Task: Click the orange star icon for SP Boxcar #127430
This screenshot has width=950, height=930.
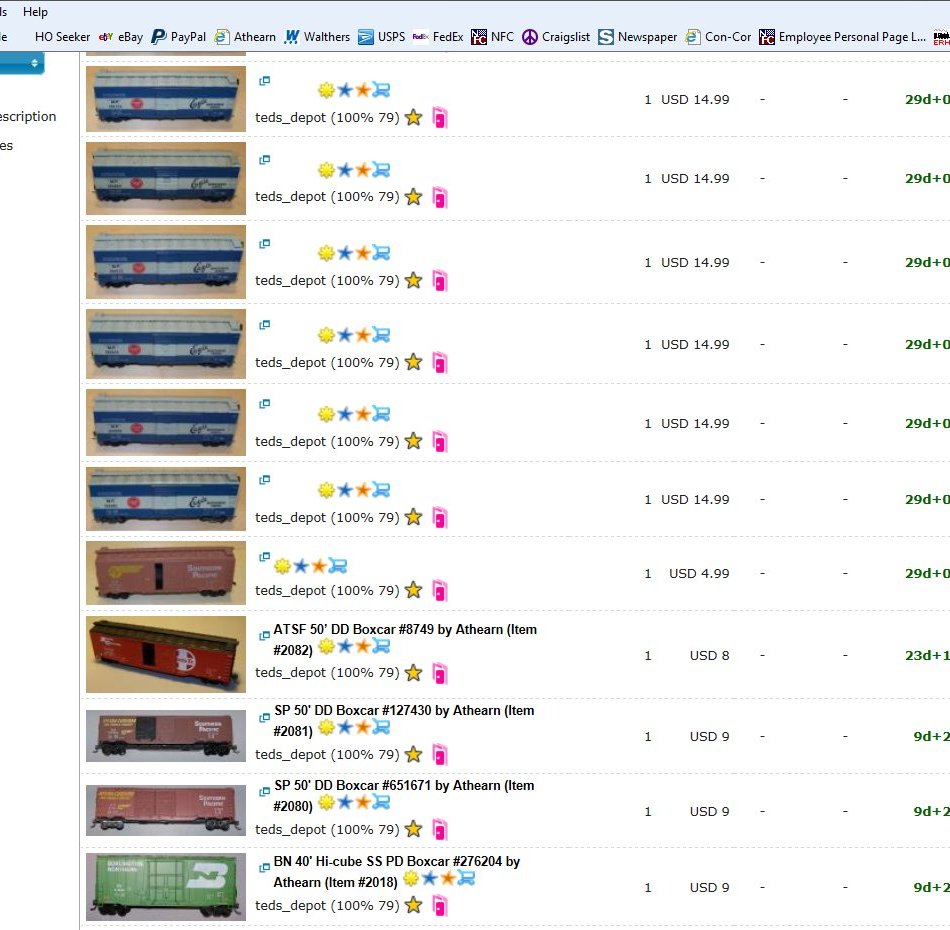Action: coord(363,727)
